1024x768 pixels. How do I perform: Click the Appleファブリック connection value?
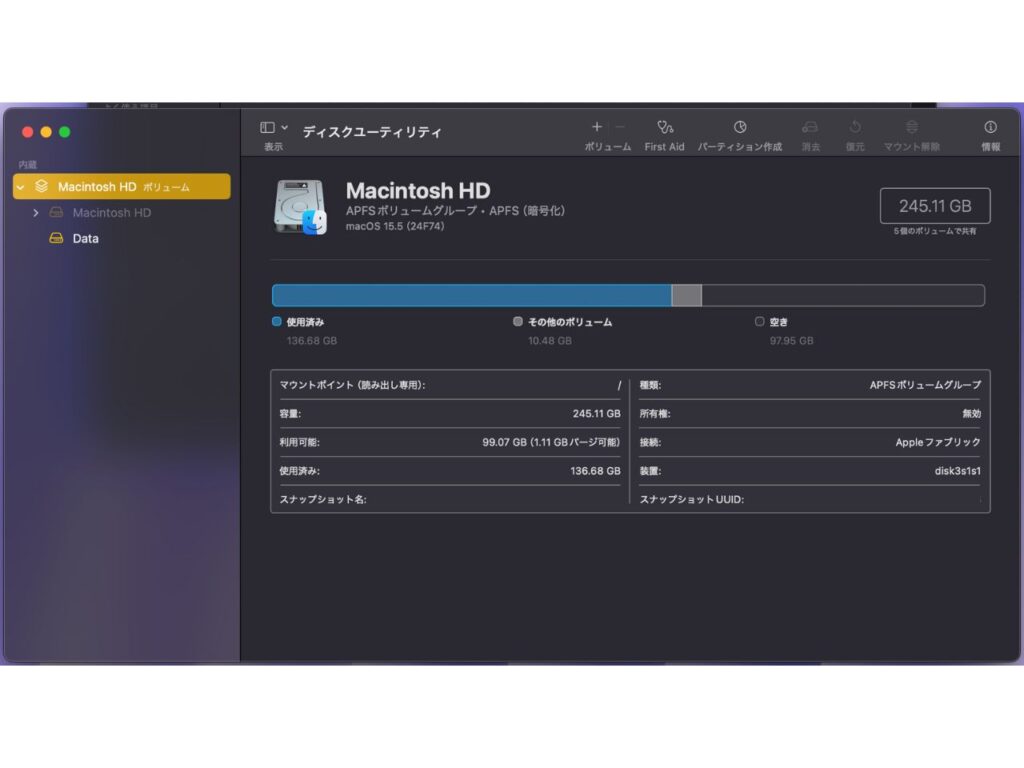pos(938,443)
